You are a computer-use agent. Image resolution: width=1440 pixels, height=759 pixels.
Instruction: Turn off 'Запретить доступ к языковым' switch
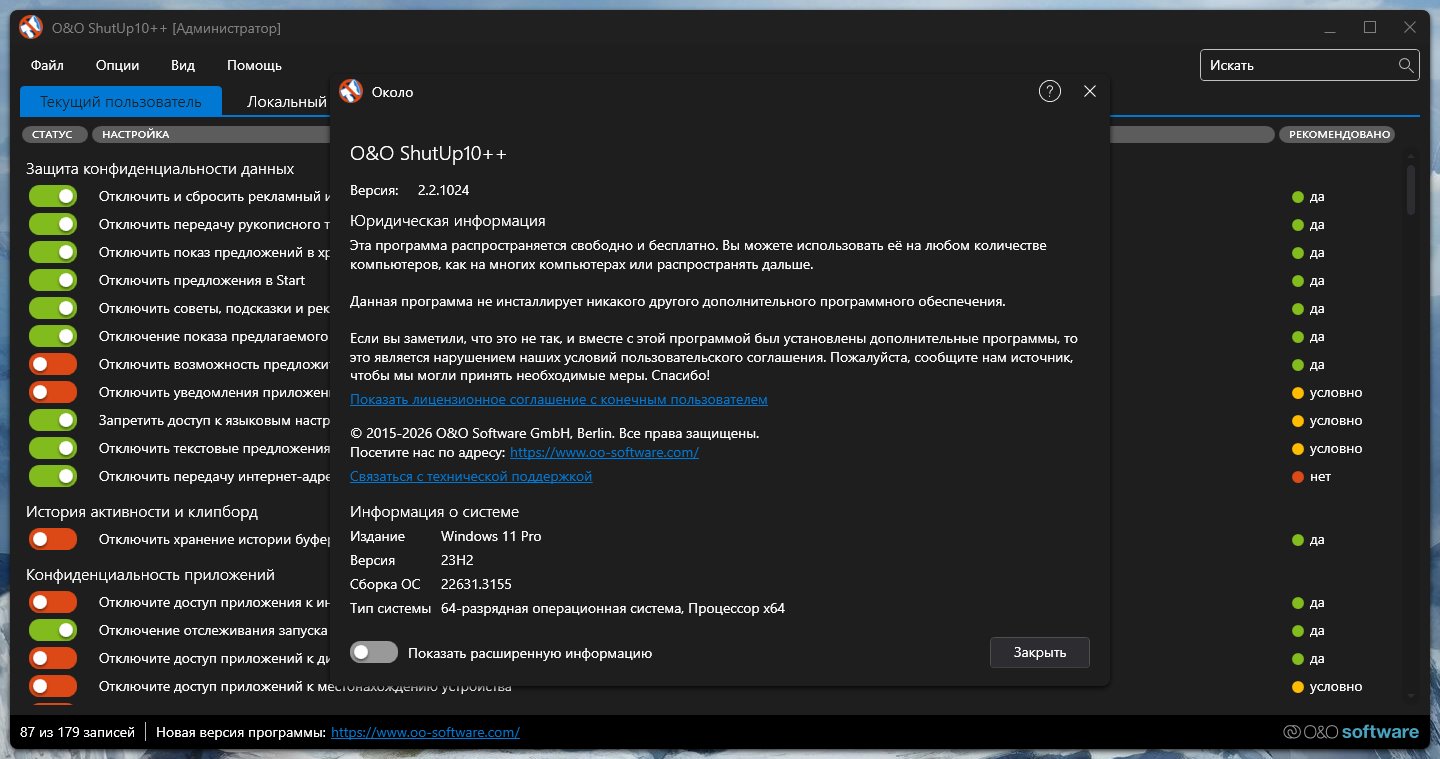53,420
